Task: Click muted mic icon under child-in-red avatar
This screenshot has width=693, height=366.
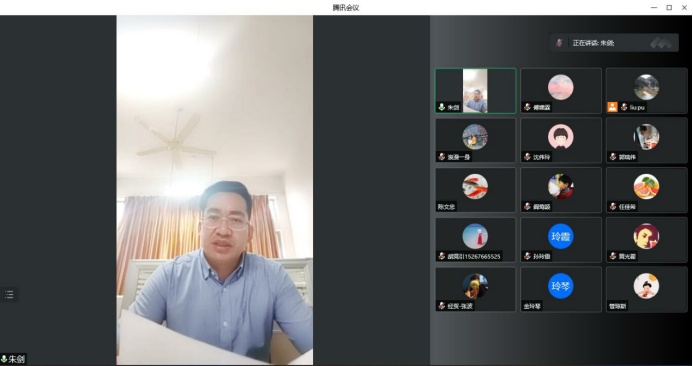Action: 527,206
